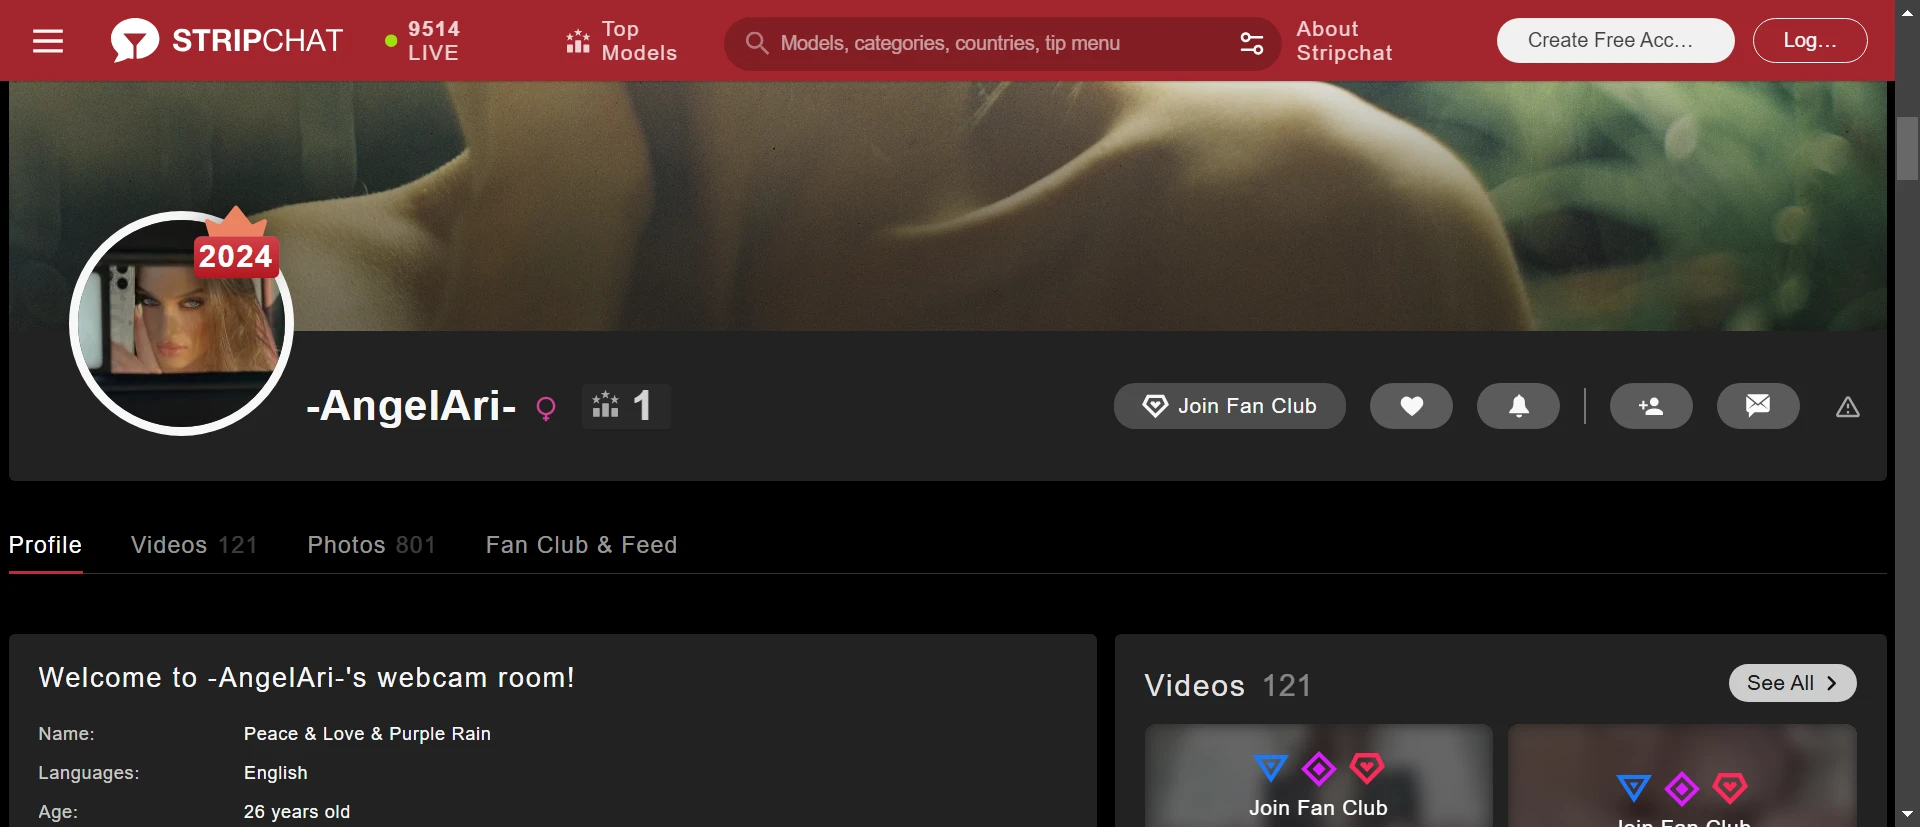Open first locked video Join Fan Club thumbnail
This screenshot has height=827, width=1920.
1318,776
